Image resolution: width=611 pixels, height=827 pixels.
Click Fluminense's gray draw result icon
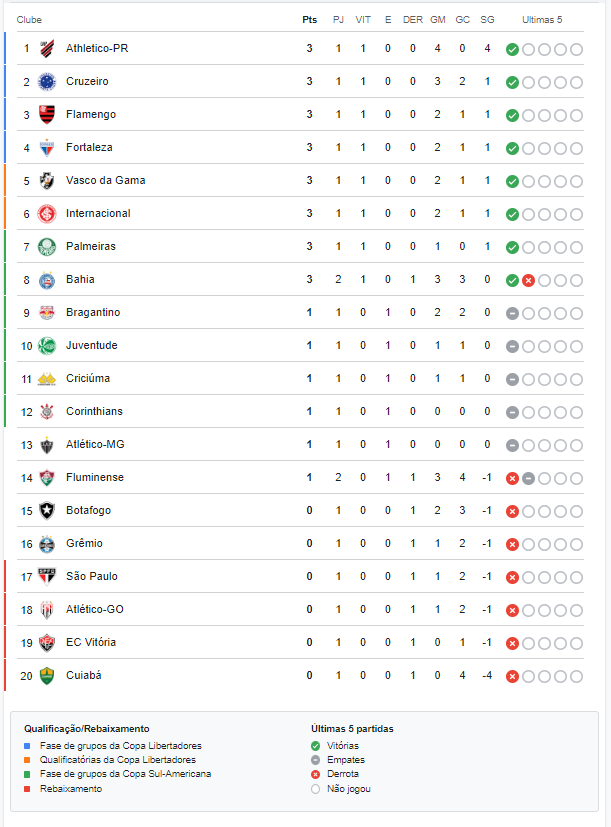click(528, 478)
